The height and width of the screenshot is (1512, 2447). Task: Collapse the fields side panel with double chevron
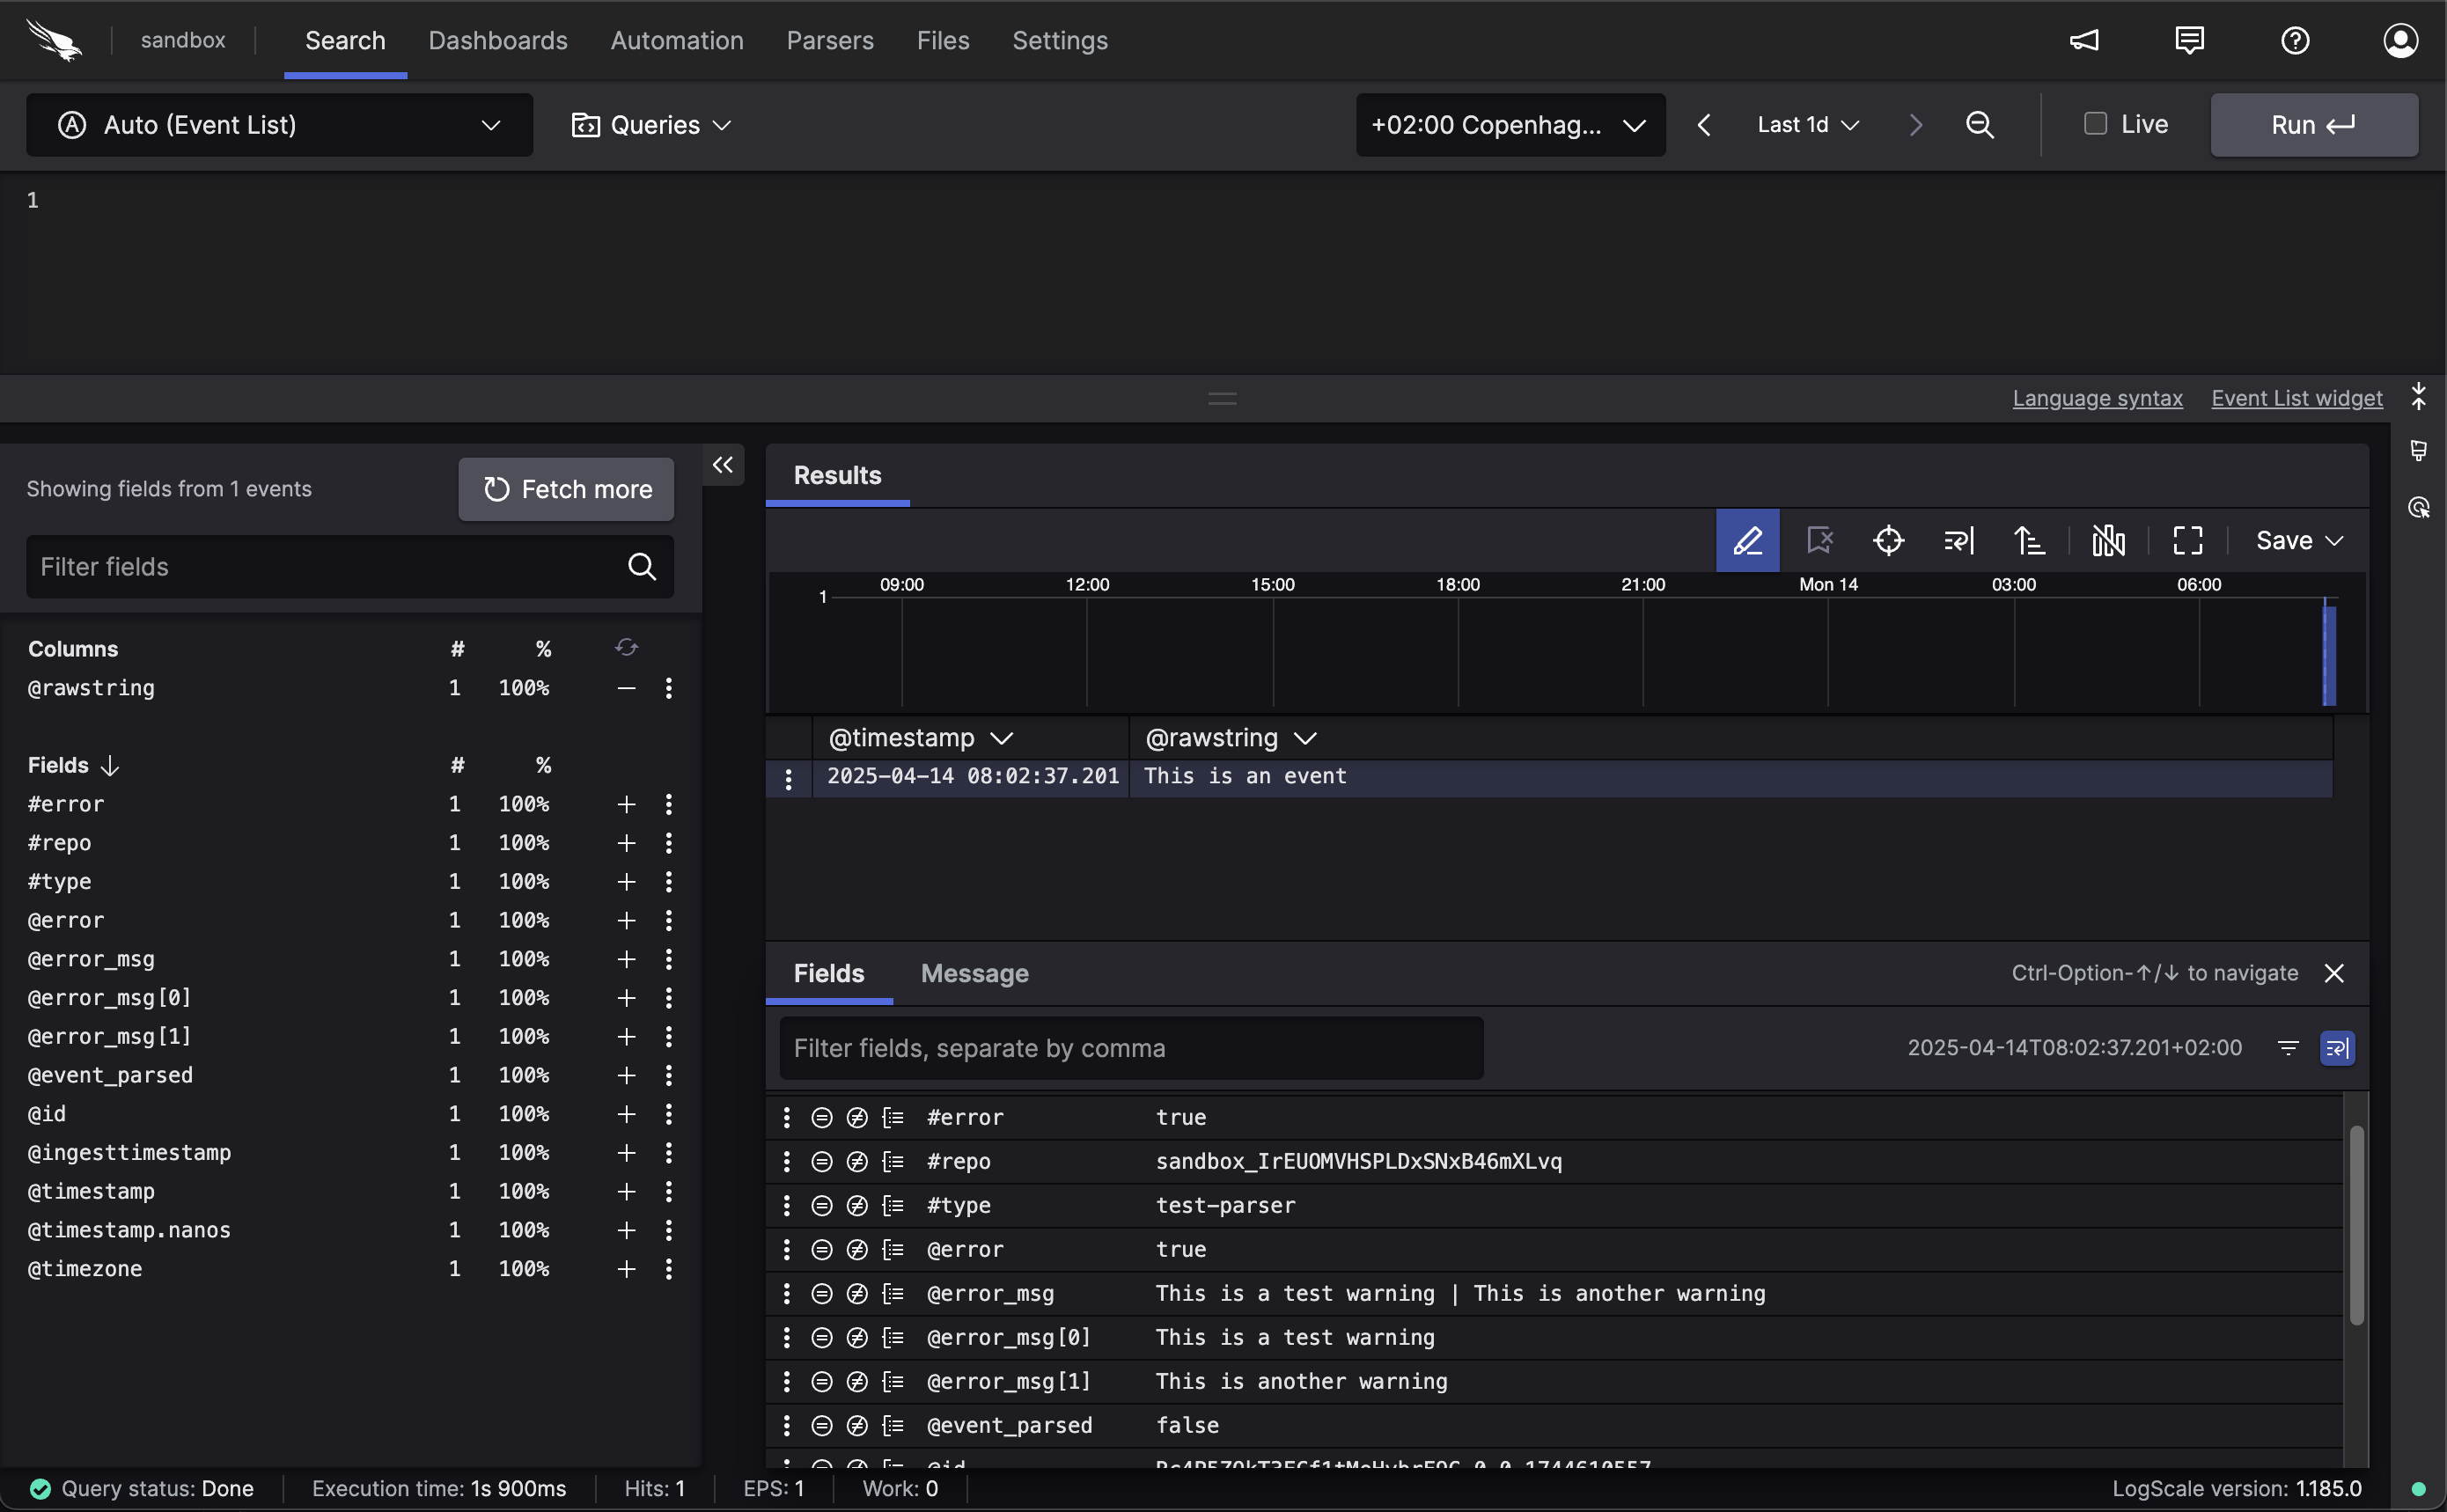click(x=723, y=465)
